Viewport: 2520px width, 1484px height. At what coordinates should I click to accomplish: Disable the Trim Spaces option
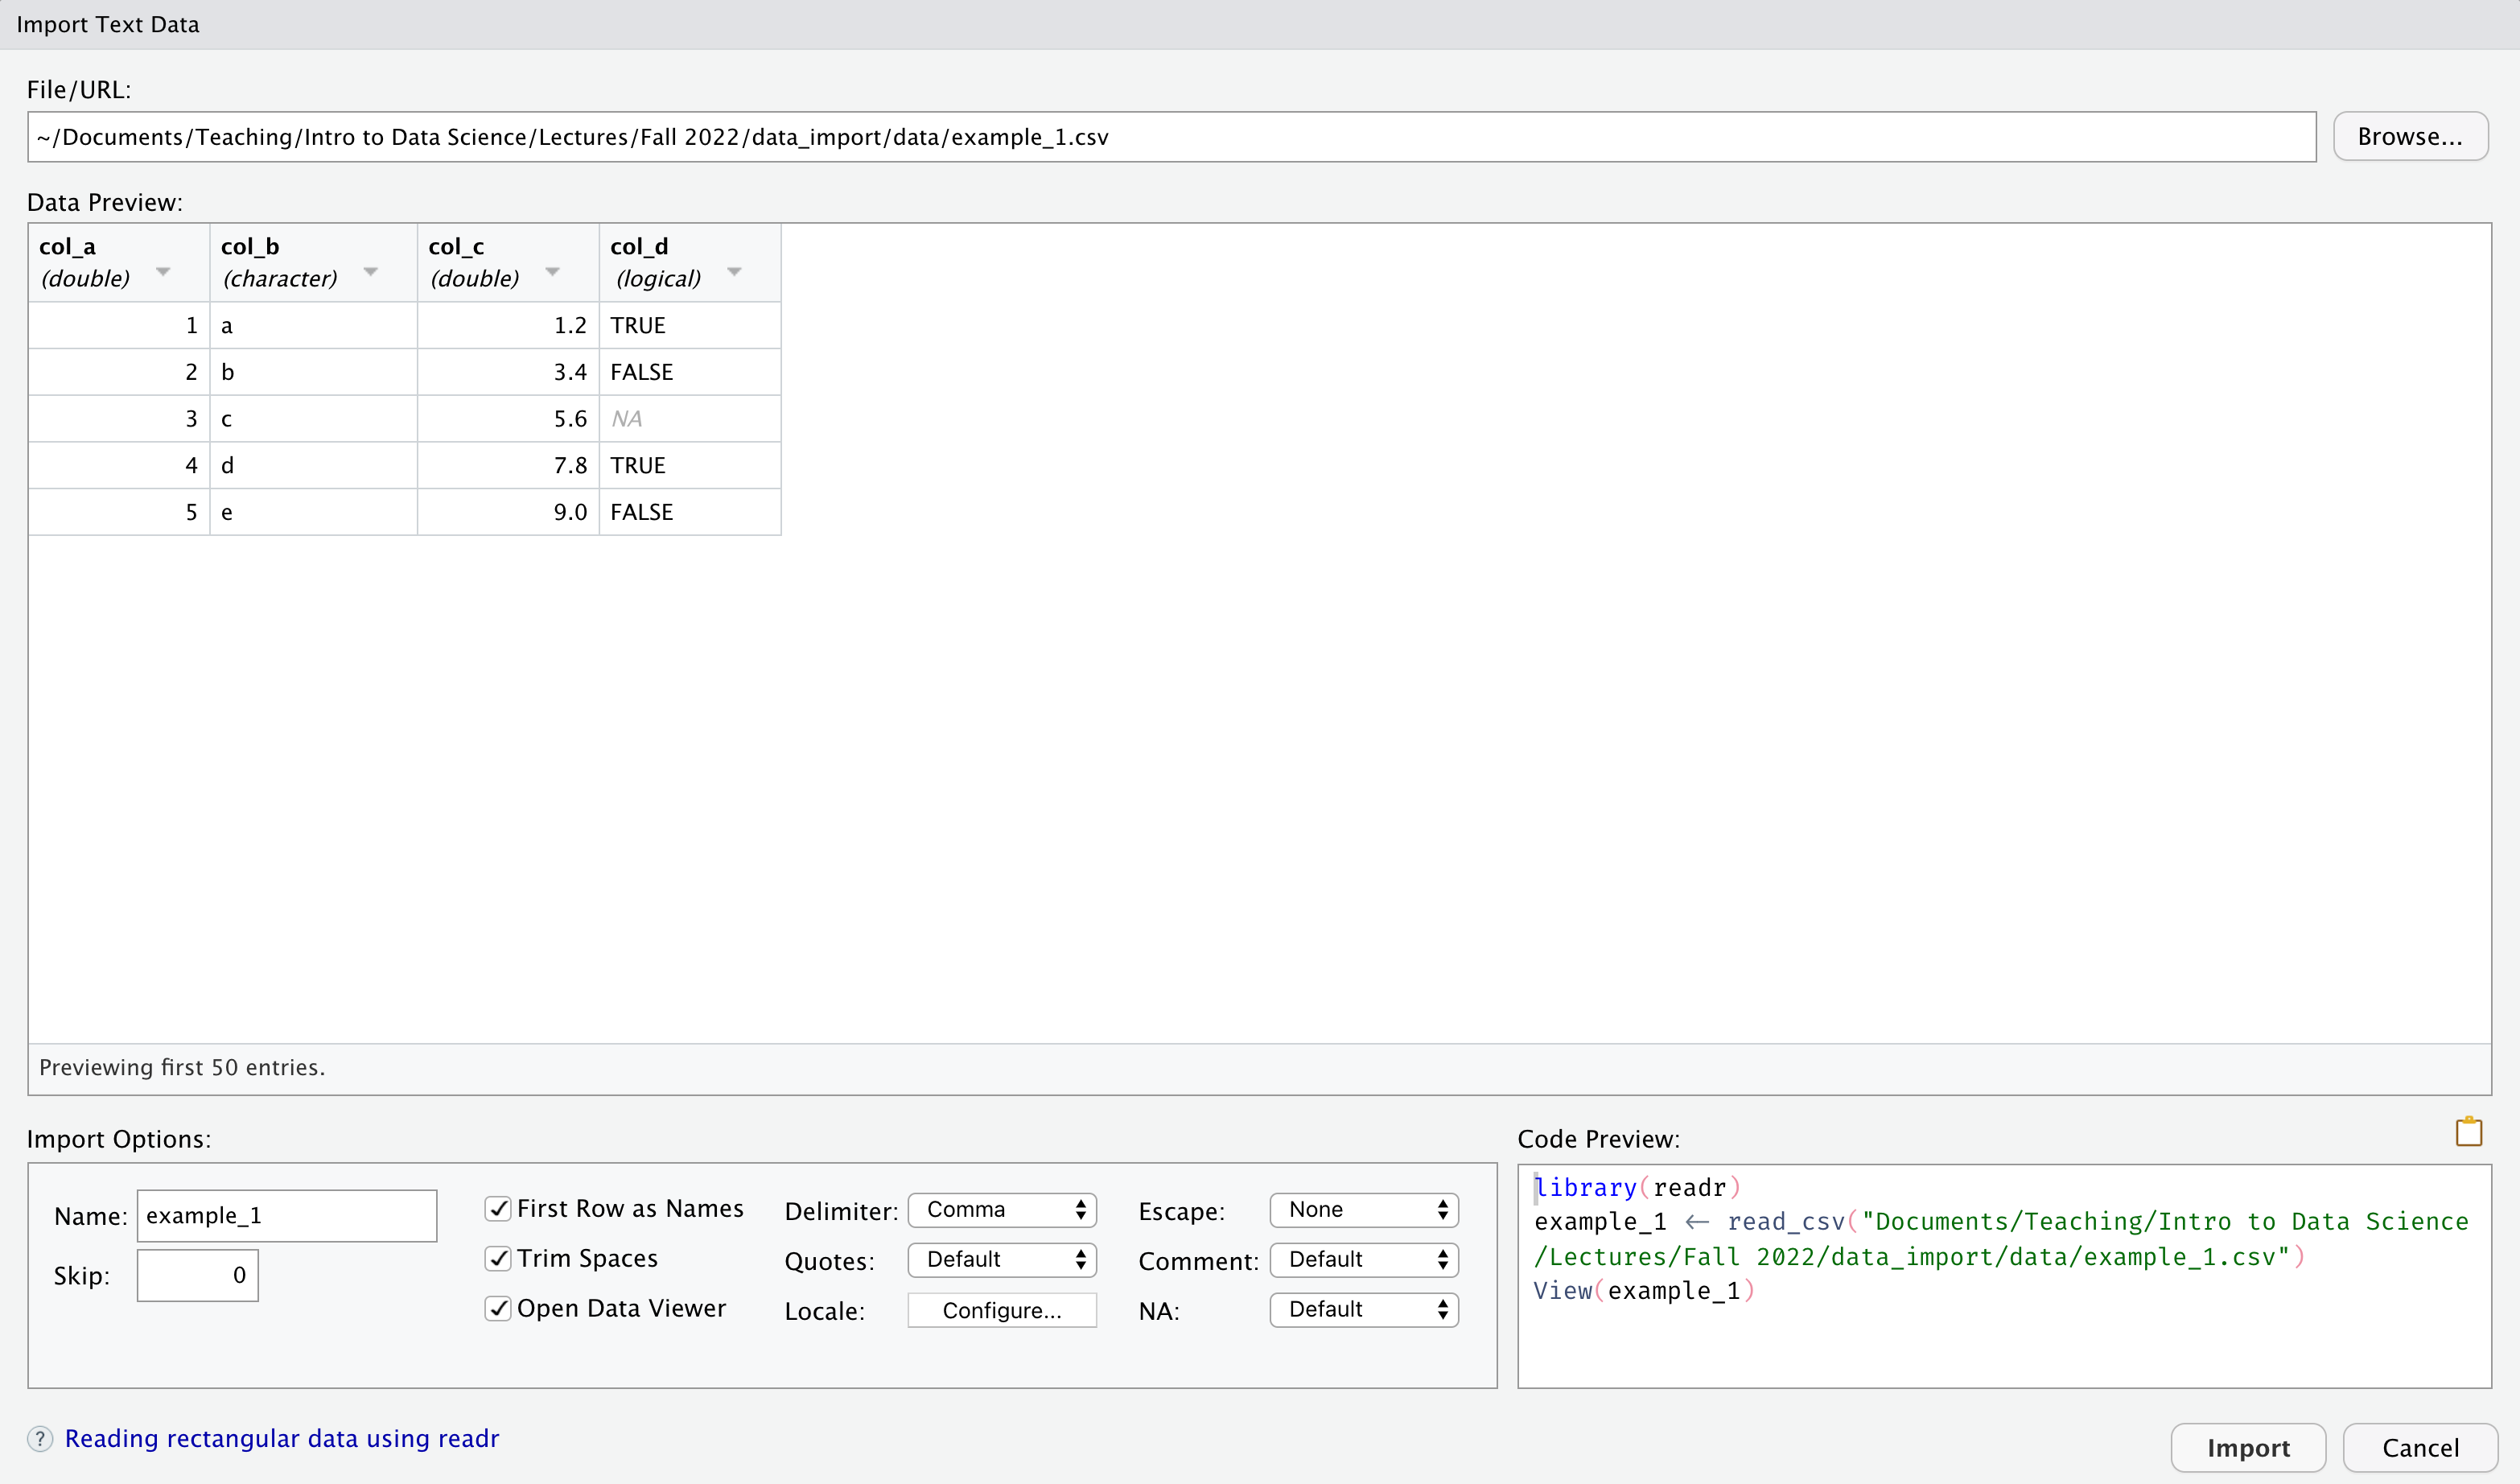pos(499,1258)
